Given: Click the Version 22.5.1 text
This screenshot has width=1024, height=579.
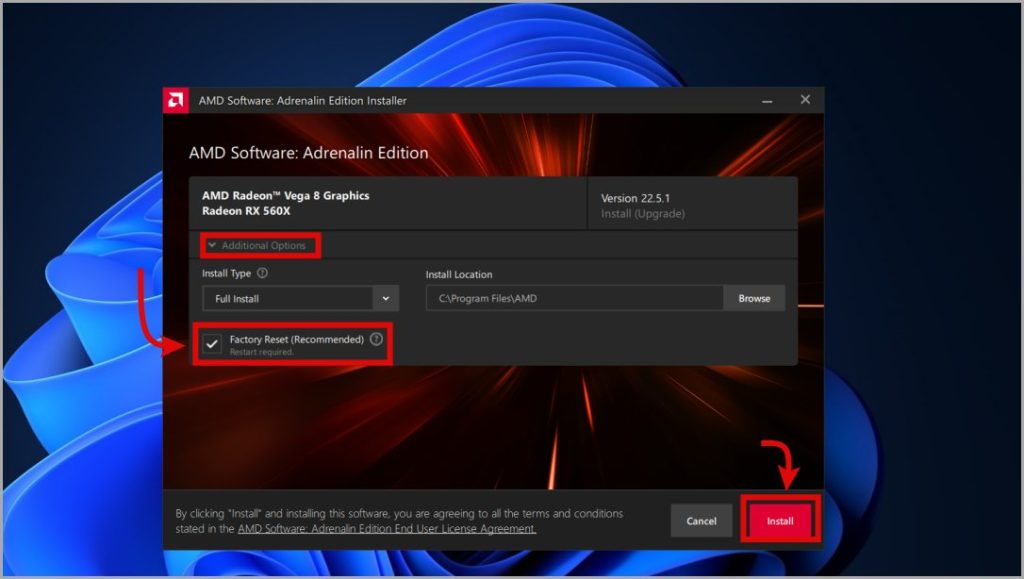Looking at the screenshot, I should click(x=635, y=198).
